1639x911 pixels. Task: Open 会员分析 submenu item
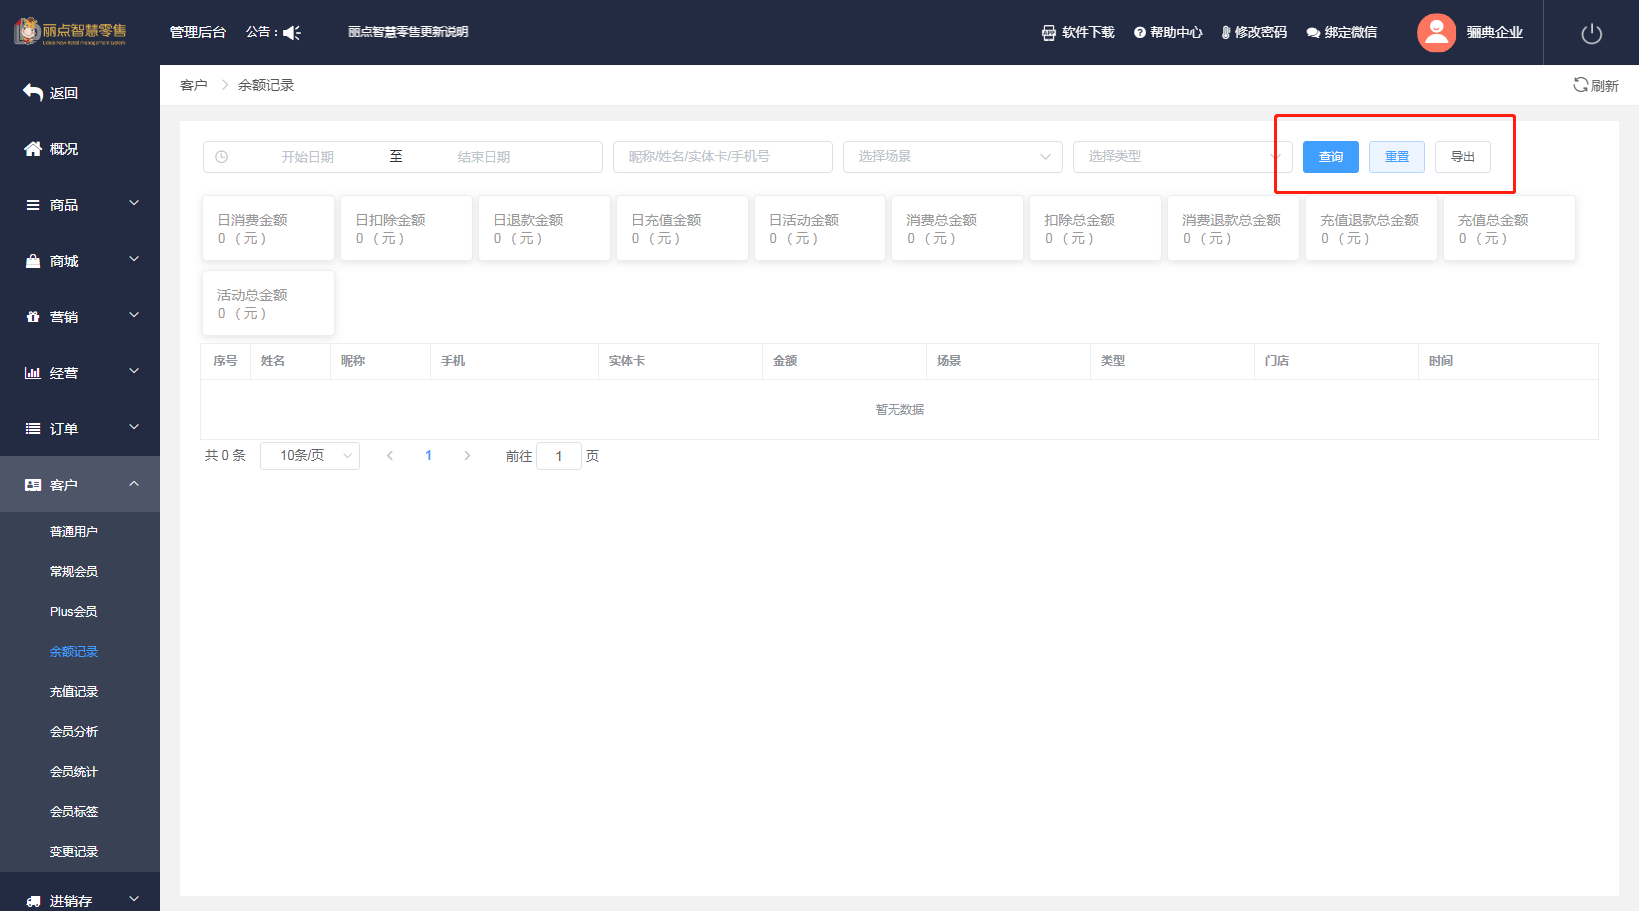click(74, 731)
